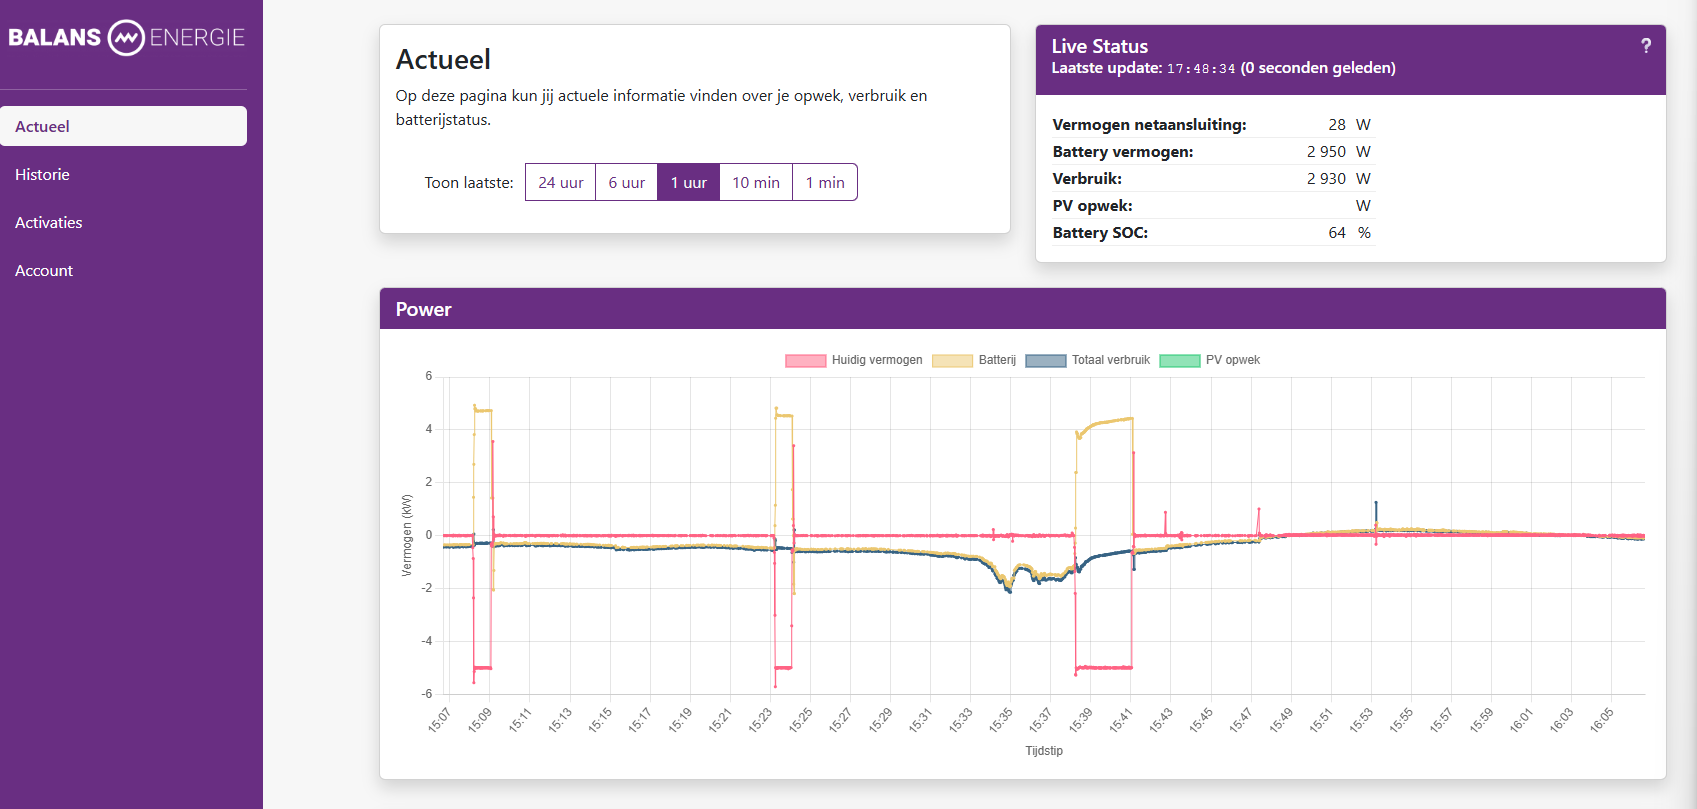Switch range to 10 min
Viewport: 1697px width, 809px height.
pos(755,182)
